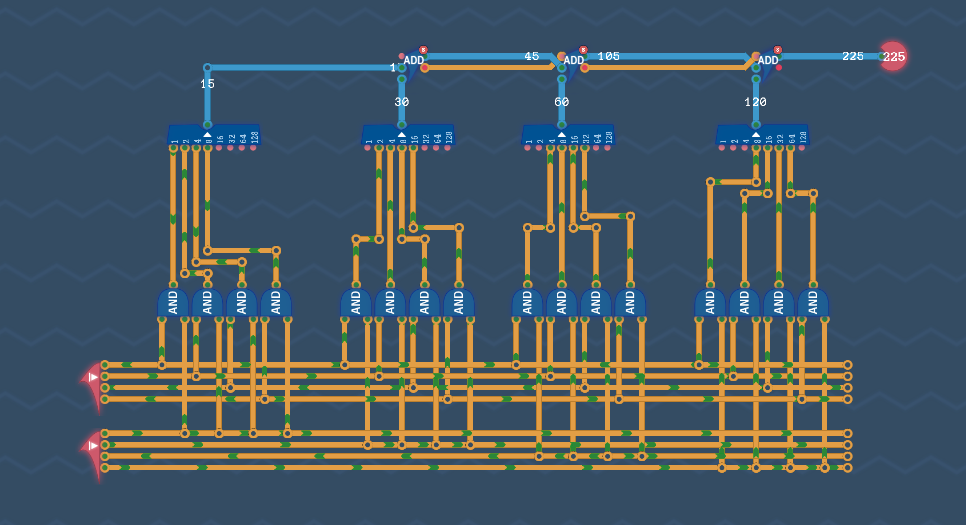
Task: Click first AND gate of third group
Action: tap(527, 303)
